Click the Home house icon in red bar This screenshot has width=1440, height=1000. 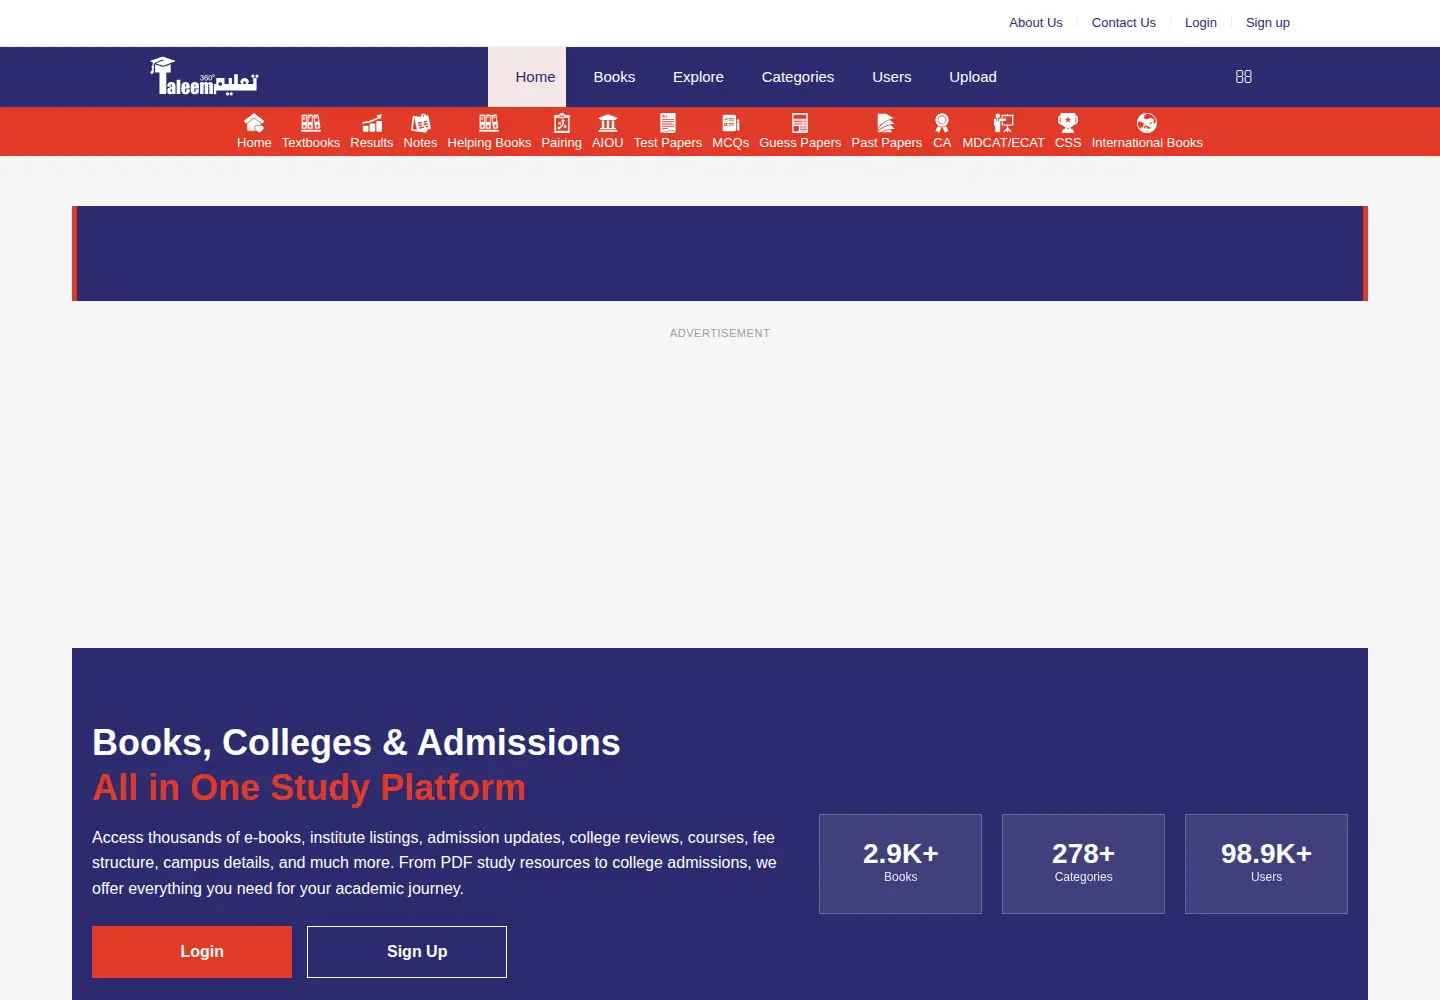254,123
